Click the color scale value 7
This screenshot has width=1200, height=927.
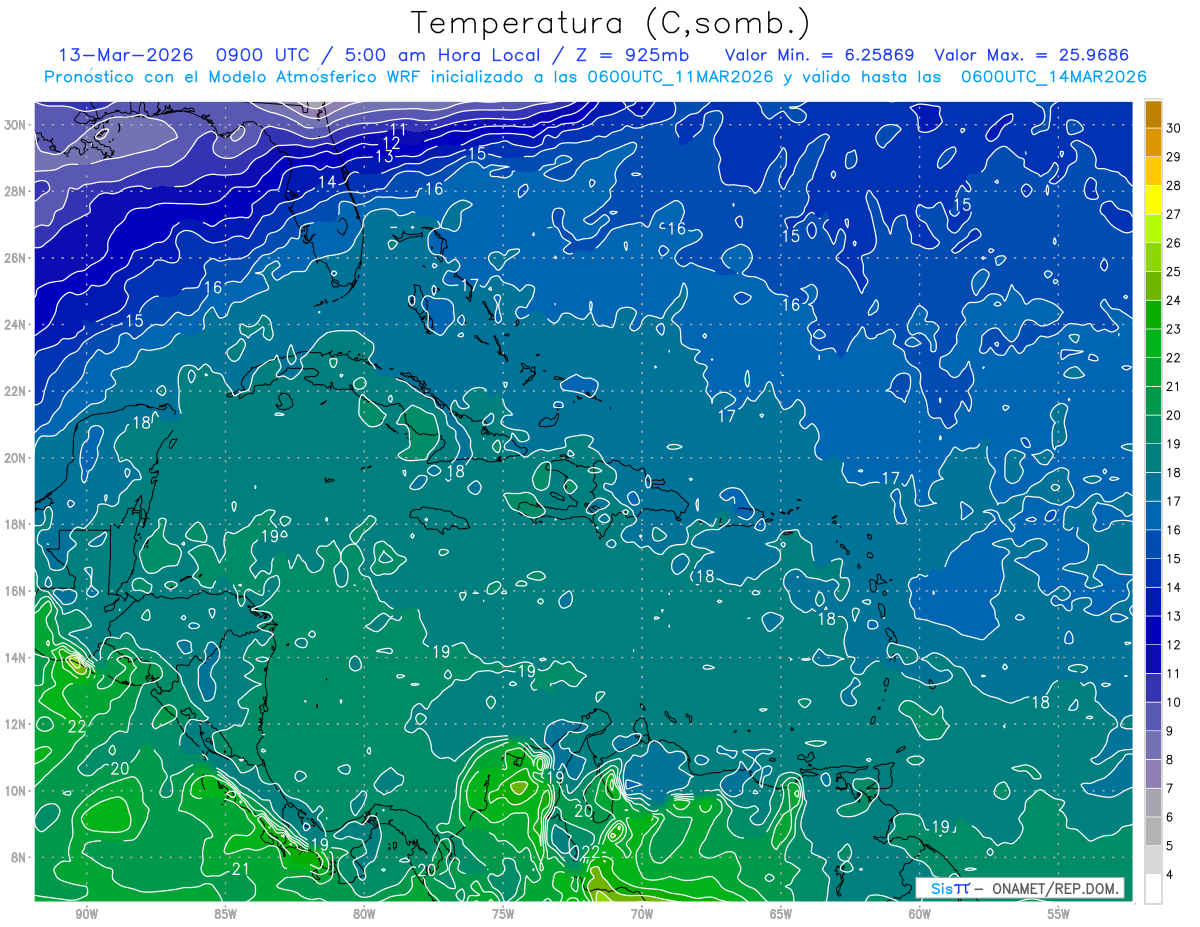click(1171, 788)
